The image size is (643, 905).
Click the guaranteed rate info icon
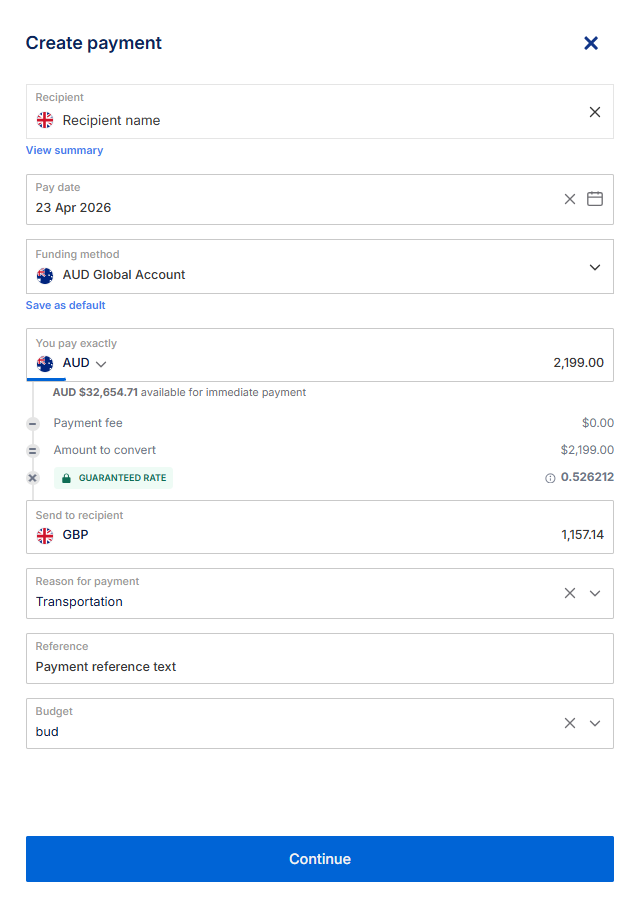coord(550,478)
